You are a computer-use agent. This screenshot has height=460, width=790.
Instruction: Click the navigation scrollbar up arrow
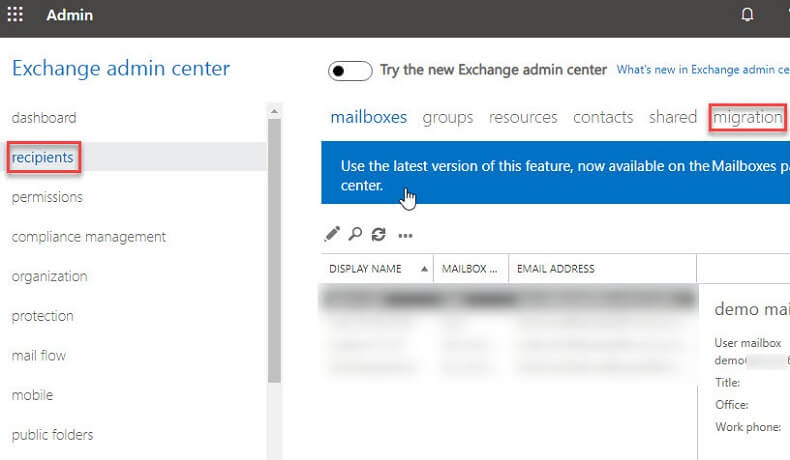[274, 111]
